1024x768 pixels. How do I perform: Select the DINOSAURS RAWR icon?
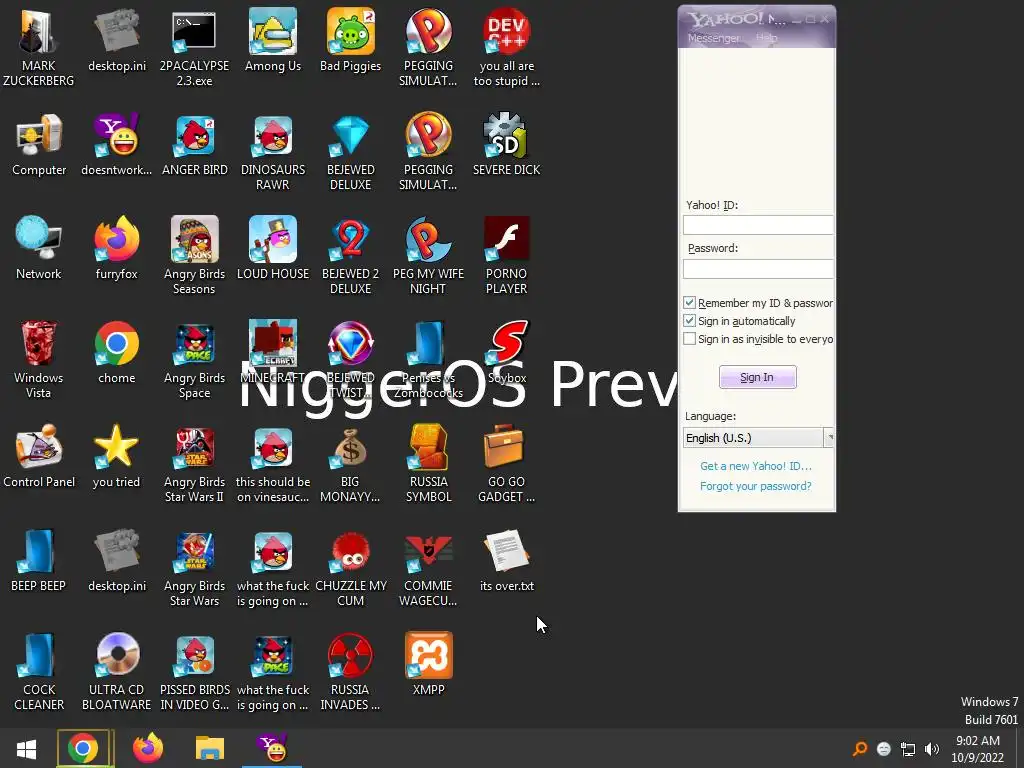coord(273,152)
